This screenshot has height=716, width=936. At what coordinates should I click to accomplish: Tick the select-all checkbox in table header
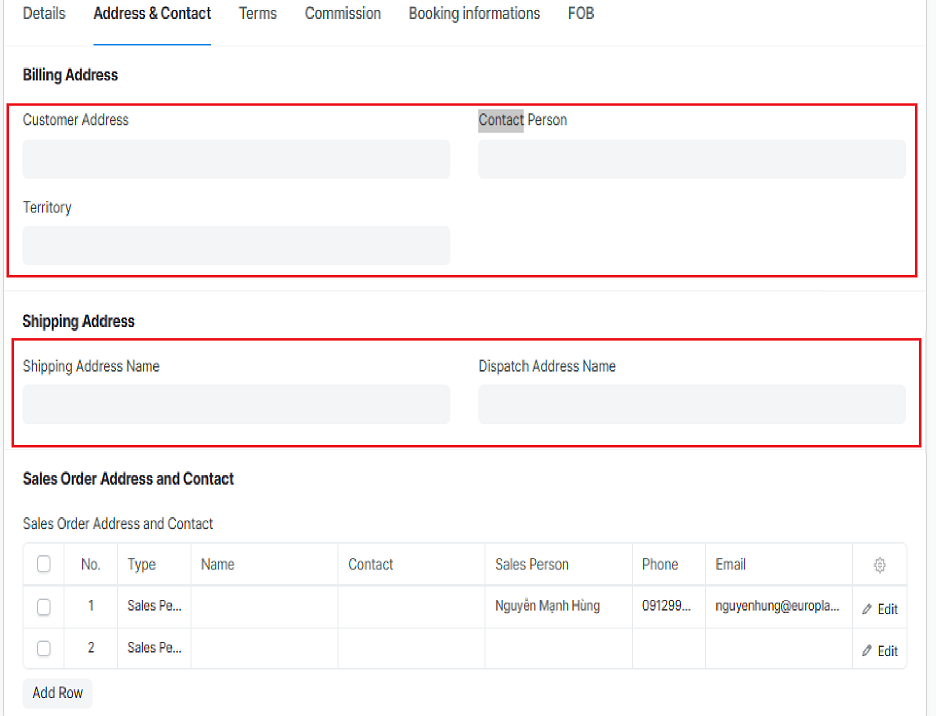(44, 564)
